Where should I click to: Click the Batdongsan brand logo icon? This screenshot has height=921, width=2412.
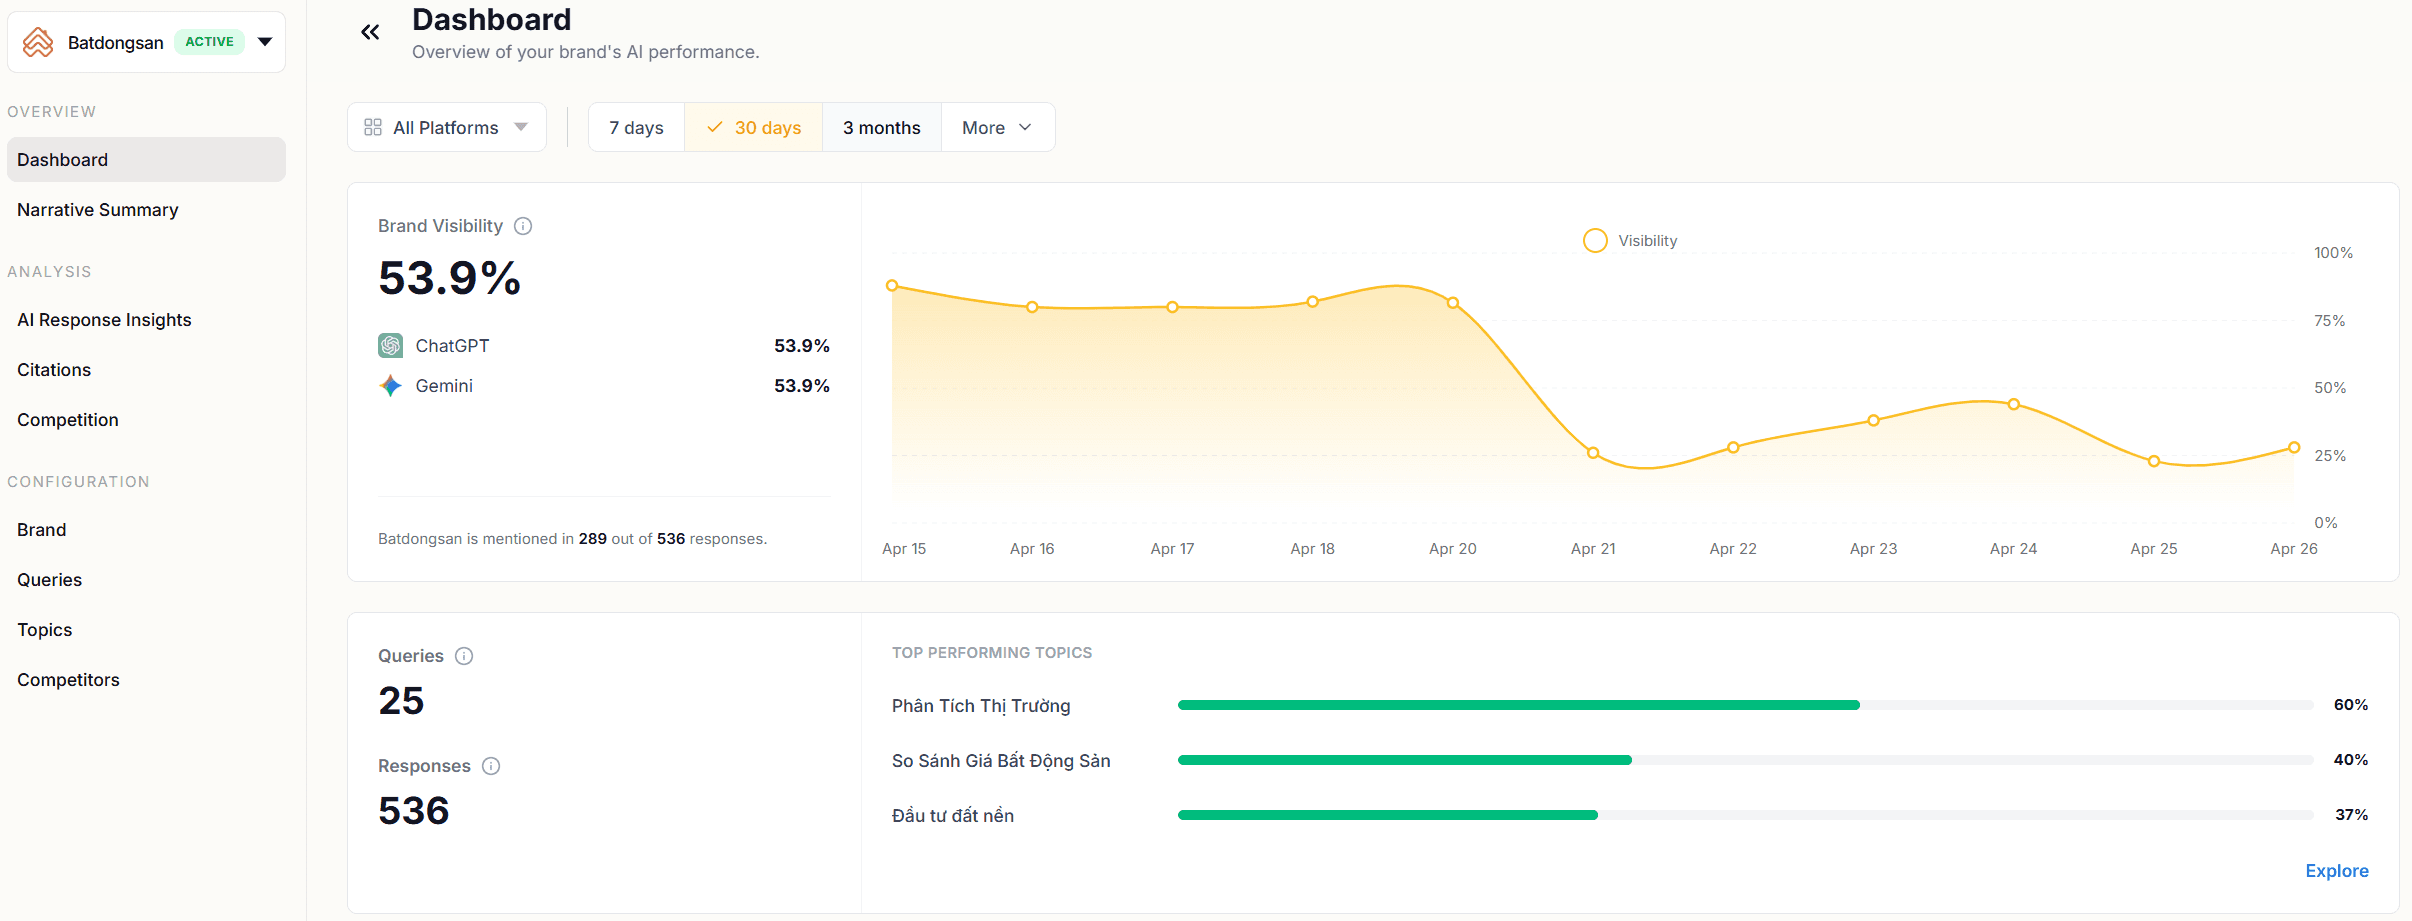click(38, 42)
